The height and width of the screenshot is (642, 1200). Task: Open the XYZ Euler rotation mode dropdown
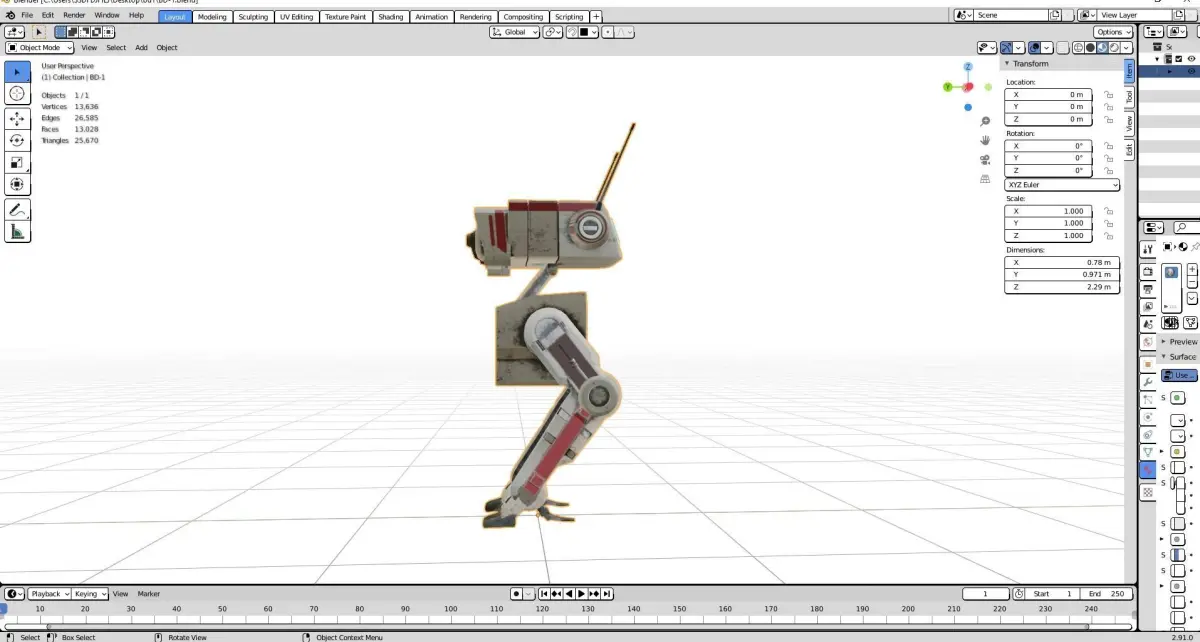coord(1062,185)
